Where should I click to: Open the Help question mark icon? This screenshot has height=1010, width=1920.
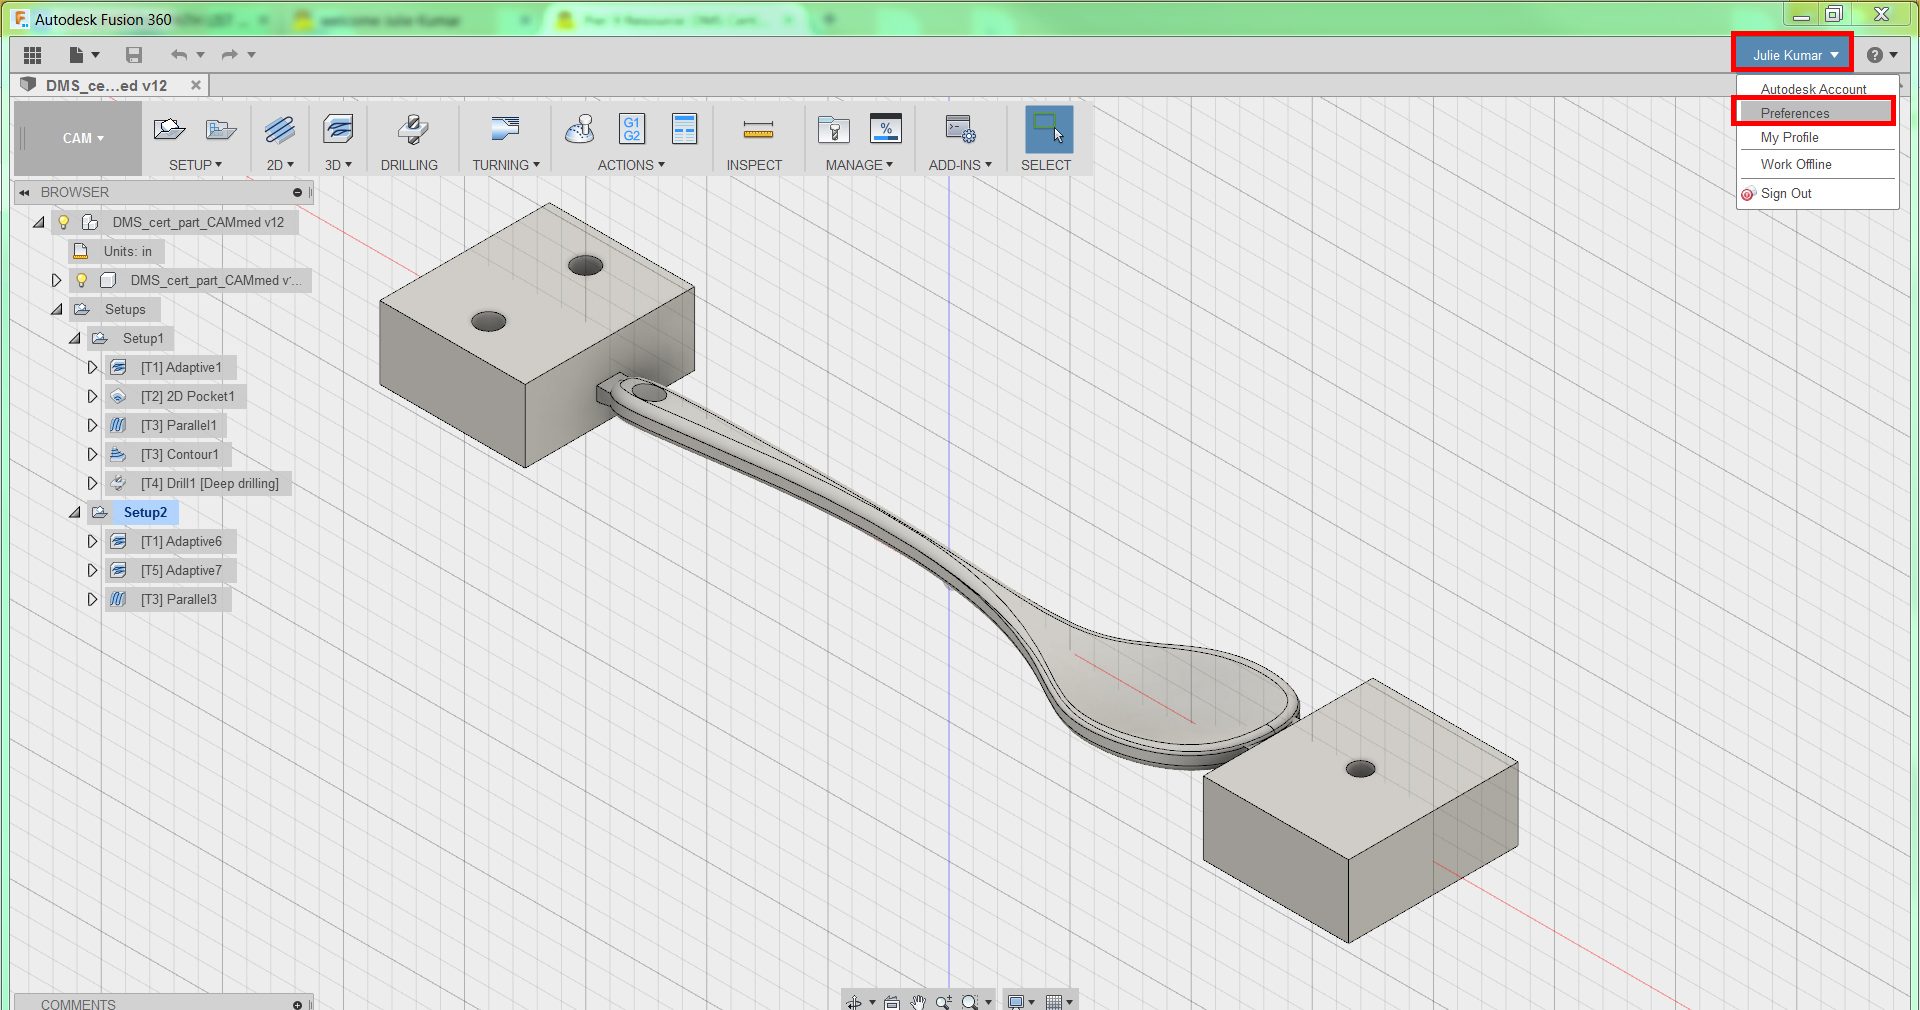[x=1875, y=55]
